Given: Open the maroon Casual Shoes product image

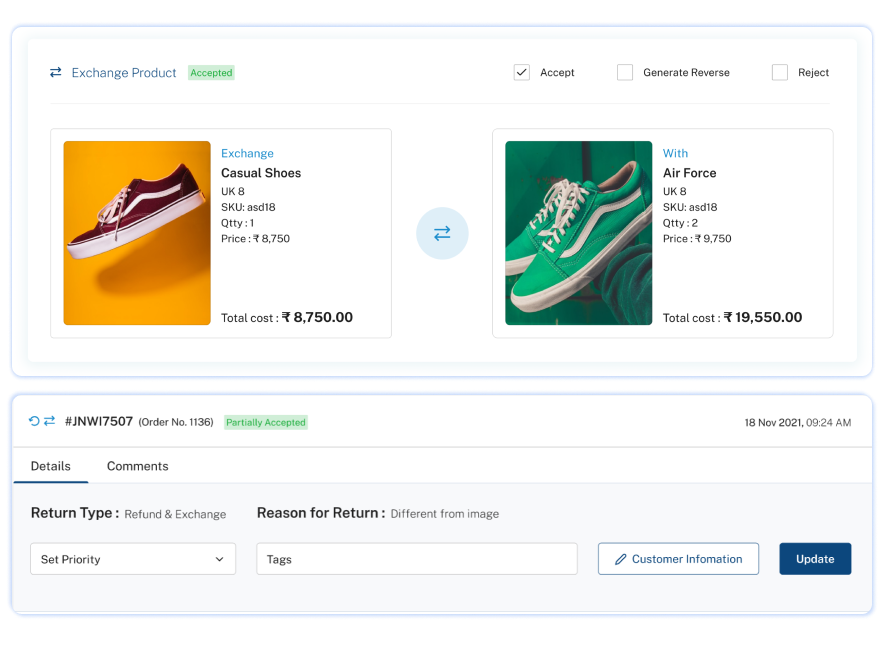Looking at the screenshot, I should point(137,233).
